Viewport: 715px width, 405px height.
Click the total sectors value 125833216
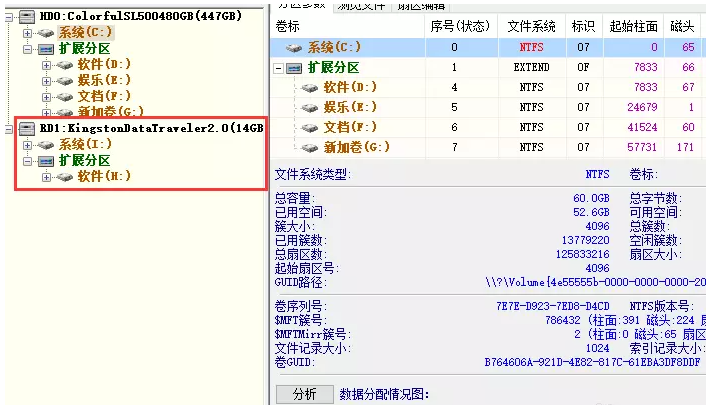pos(582,254)
